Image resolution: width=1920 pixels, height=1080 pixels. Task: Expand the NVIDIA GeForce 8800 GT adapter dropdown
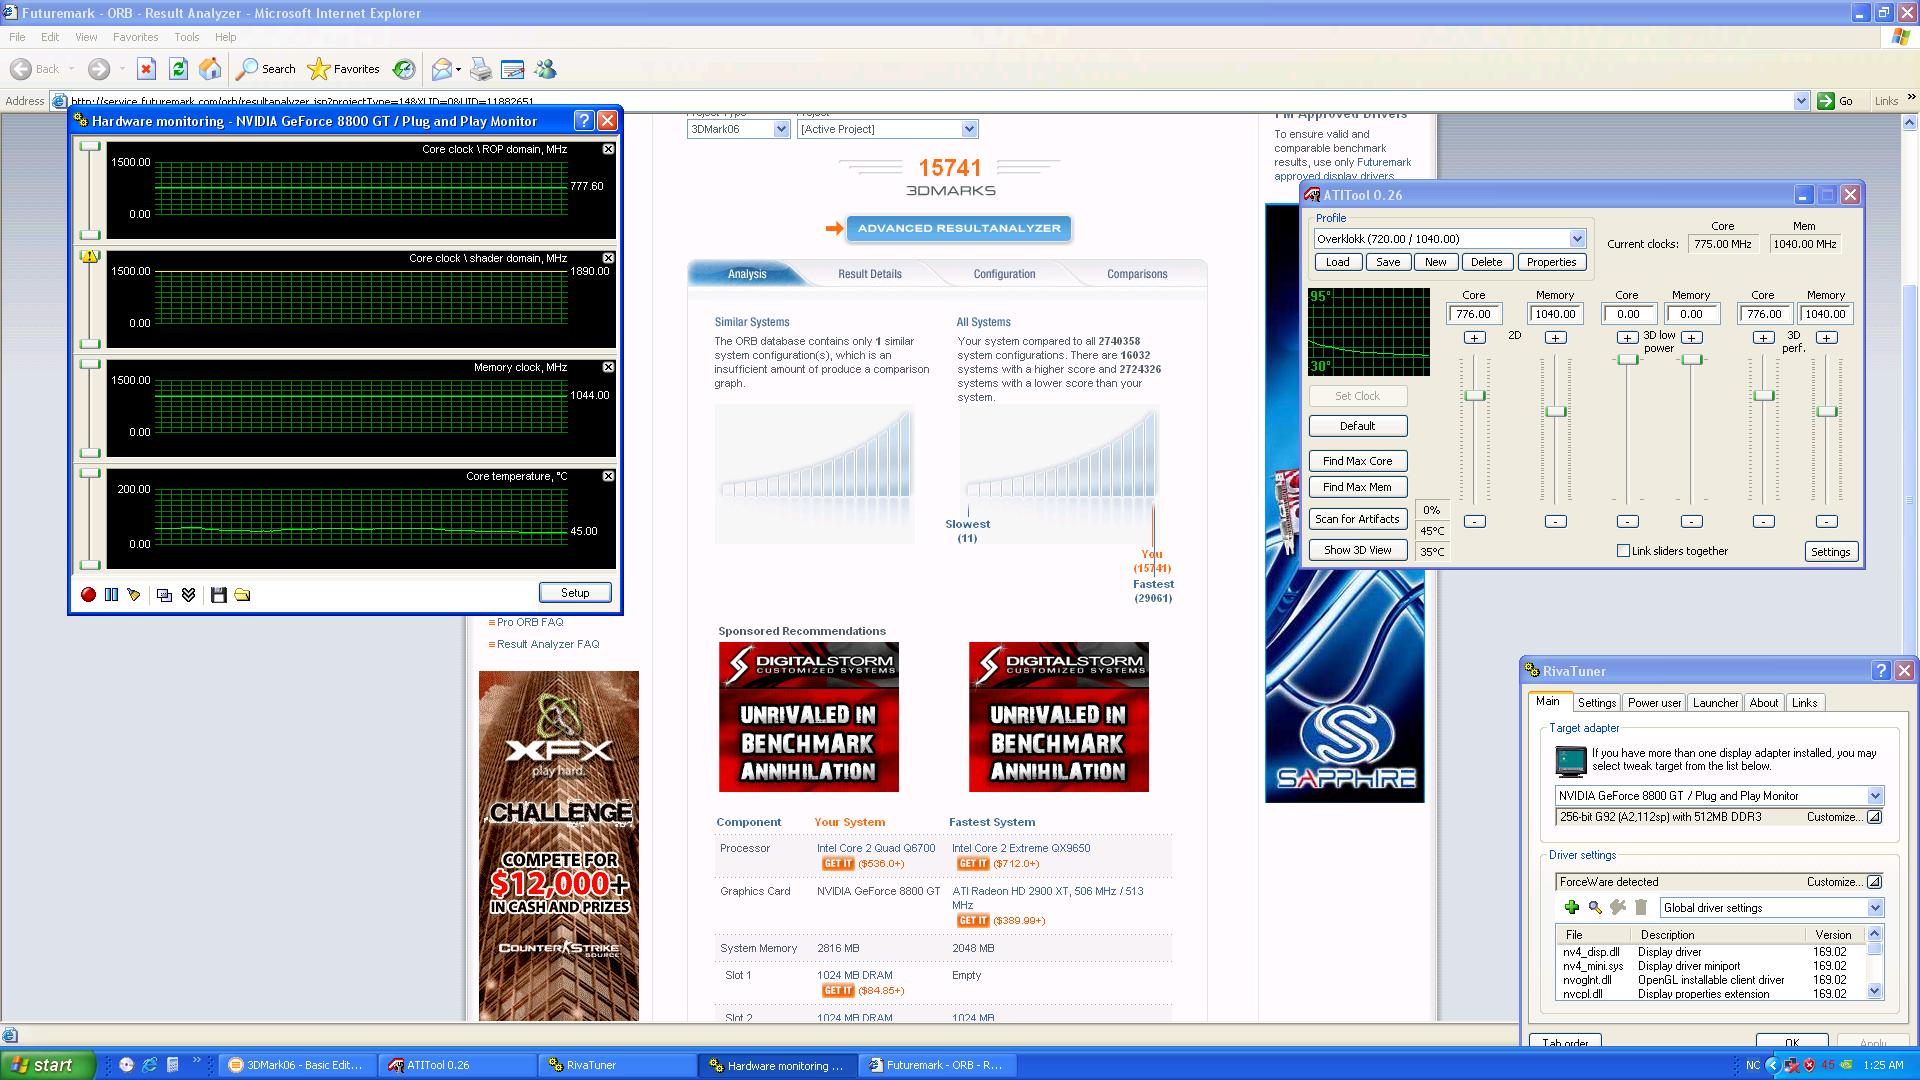[x=1874, y=796]
